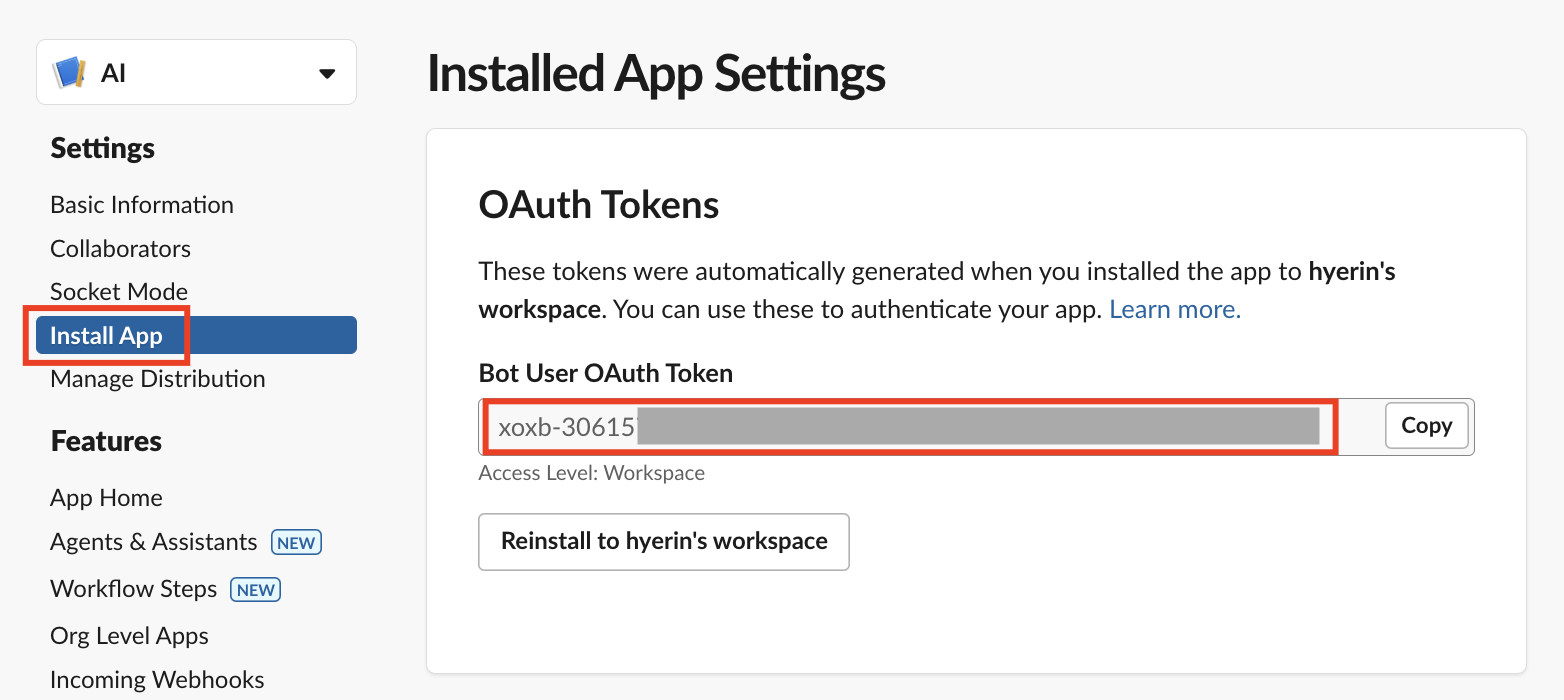1564x700 pixels.
Task: Click the AI app icon in the header
Action: tap(68, 71)
